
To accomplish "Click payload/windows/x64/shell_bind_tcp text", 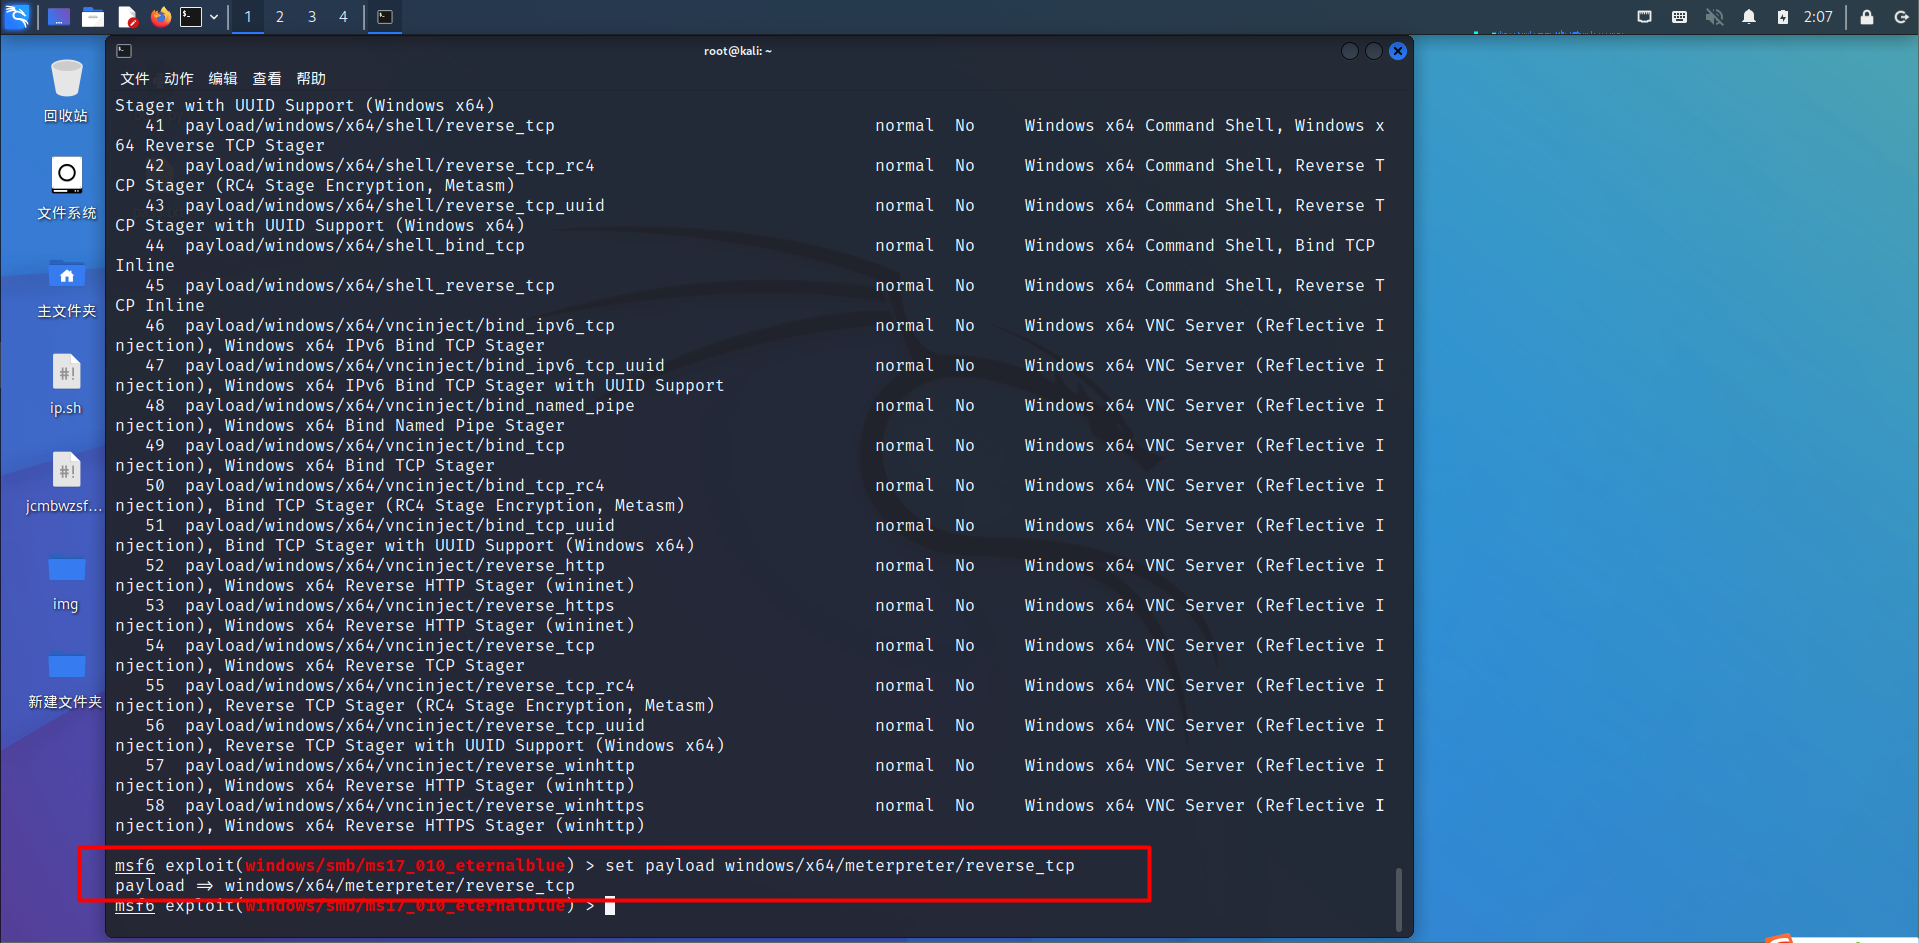I will tap(355, 245).
